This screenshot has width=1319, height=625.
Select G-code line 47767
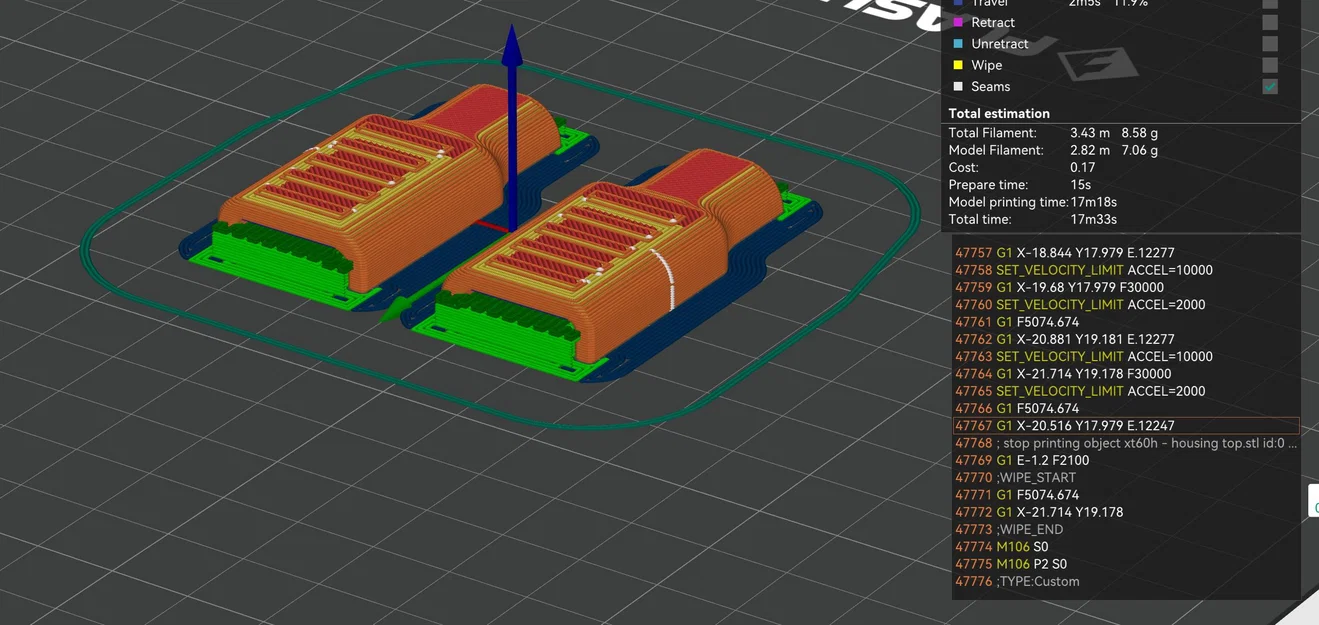pyautogui.click(x=1126, y=426)
